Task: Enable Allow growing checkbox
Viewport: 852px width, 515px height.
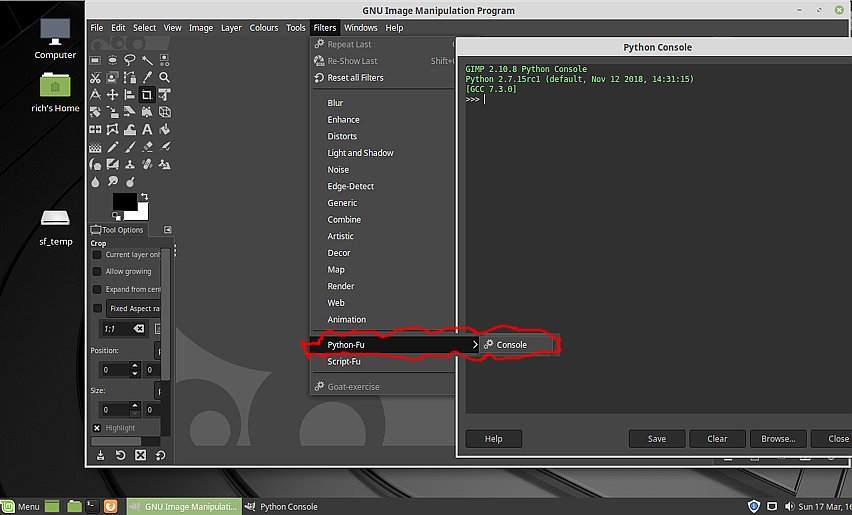Action: click(97, 271)
